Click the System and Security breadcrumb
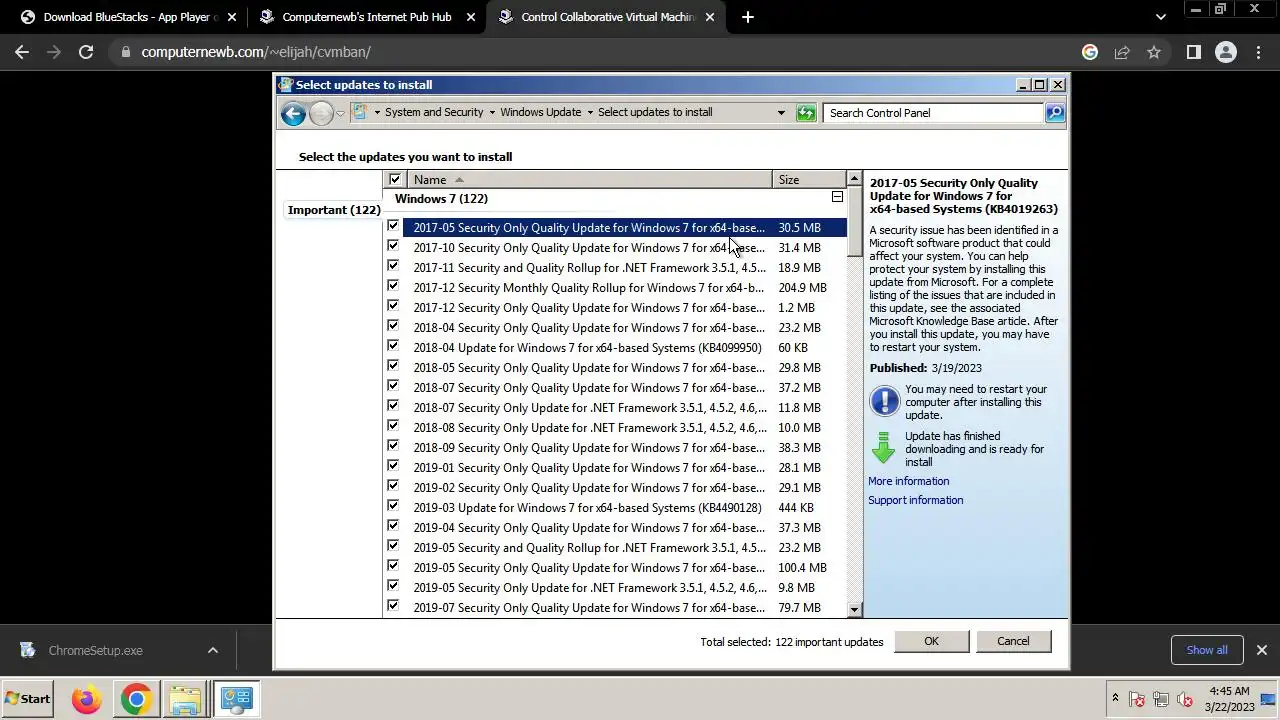Image resolution: width=1280 pixels, height=720 pixels. 434,112
